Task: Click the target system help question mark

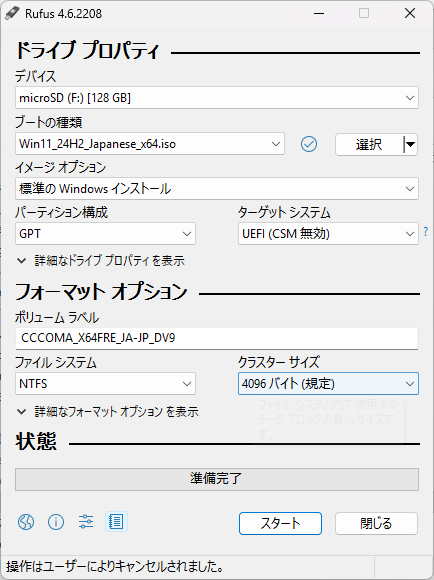Action: [426, 232]
